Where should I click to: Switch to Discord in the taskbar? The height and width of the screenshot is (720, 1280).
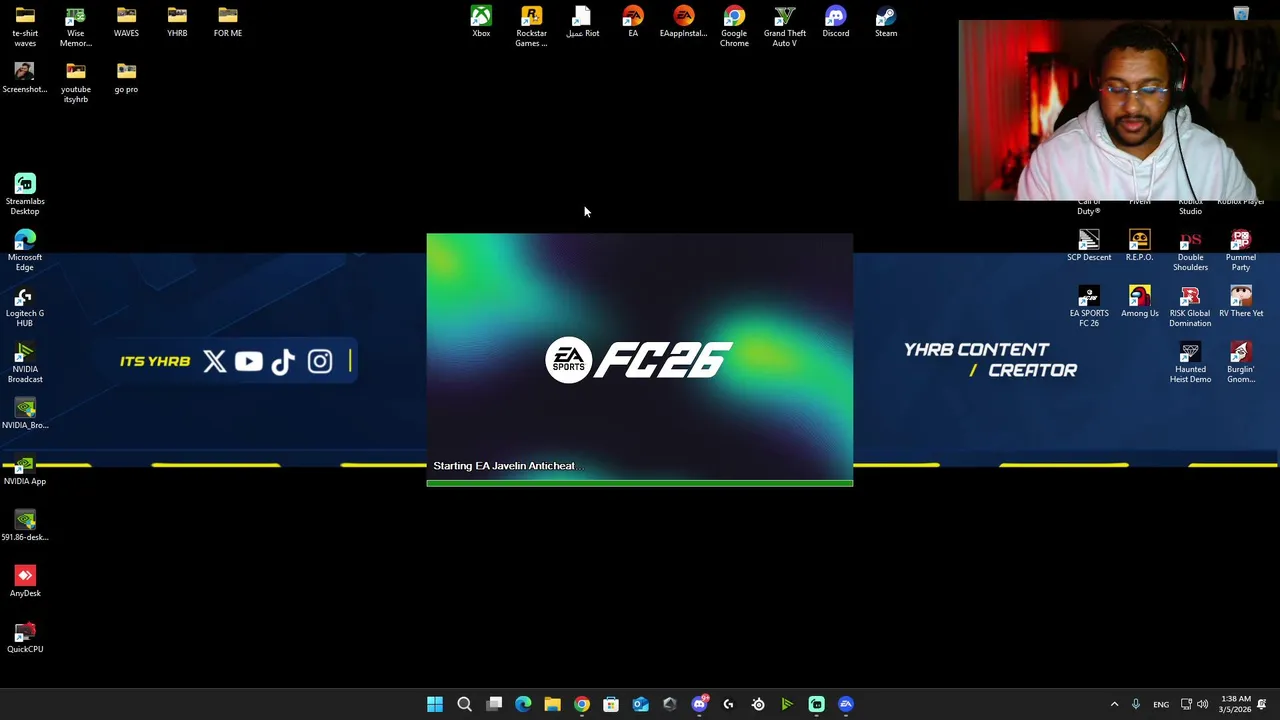pyautogui.click(x=699, y=704)
